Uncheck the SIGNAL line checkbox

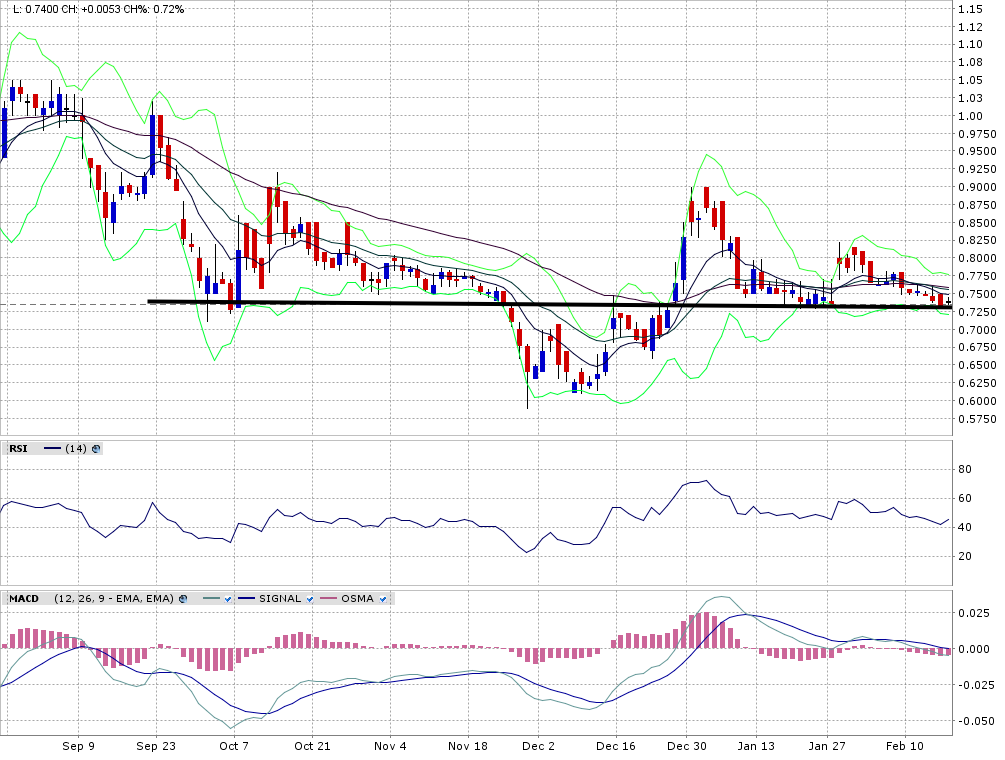(310, 599)
